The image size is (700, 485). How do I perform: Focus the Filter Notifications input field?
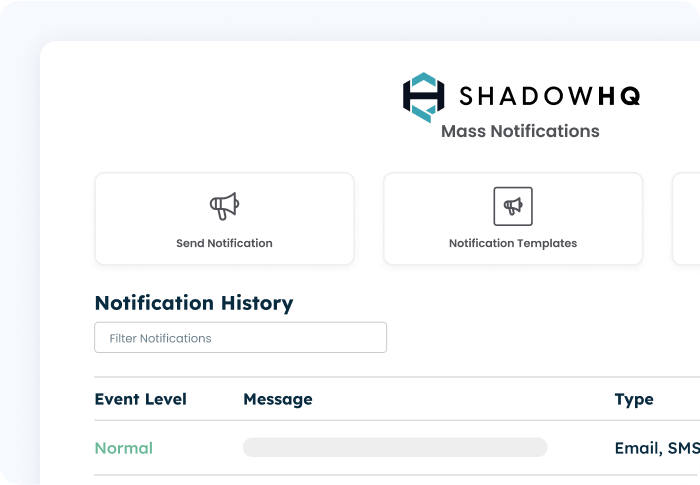pos(240,338)
